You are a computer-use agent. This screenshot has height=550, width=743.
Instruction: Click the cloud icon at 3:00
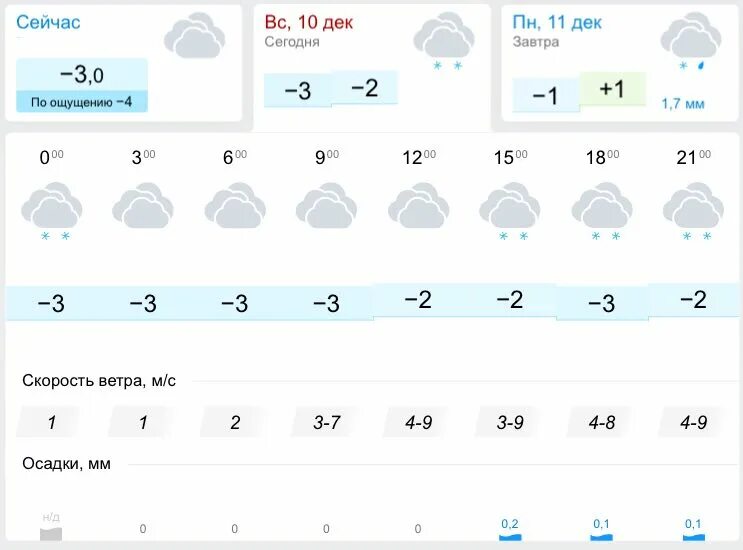tap(143, 206)
